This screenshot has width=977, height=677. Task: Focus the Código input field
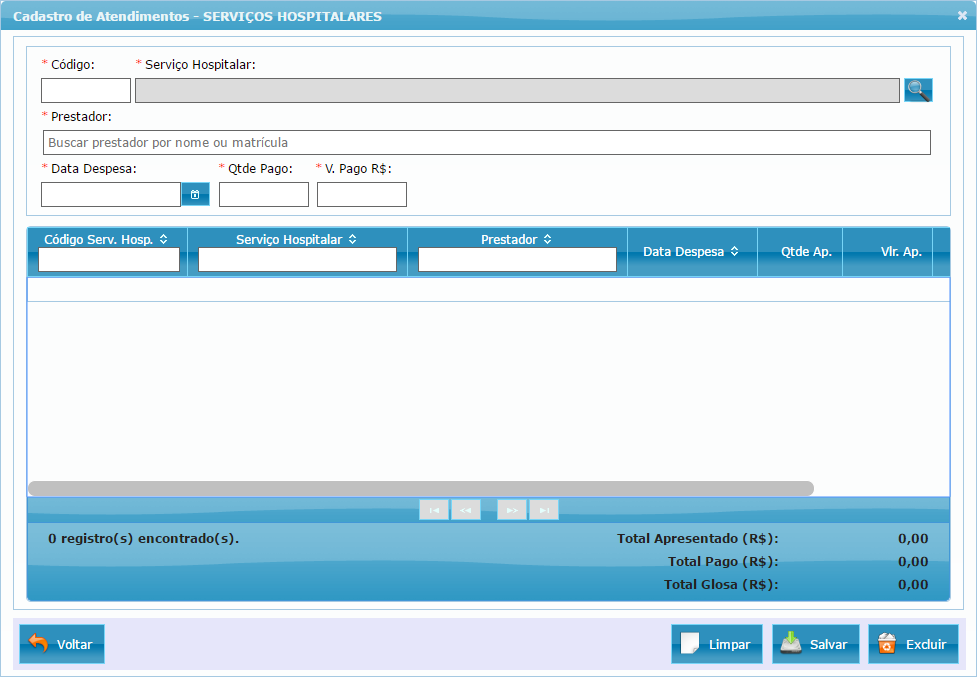[86, 91]
